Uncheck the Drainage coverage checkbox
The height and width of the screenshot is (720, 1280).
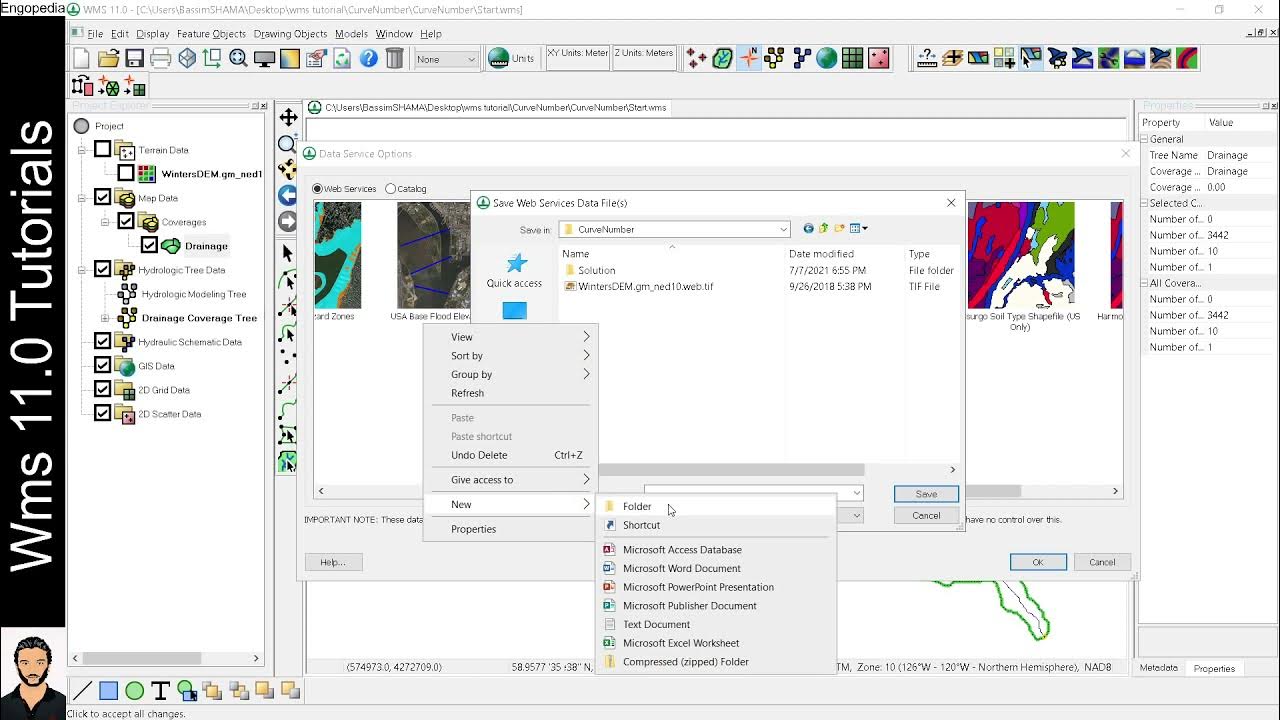[x=149, y=246]
